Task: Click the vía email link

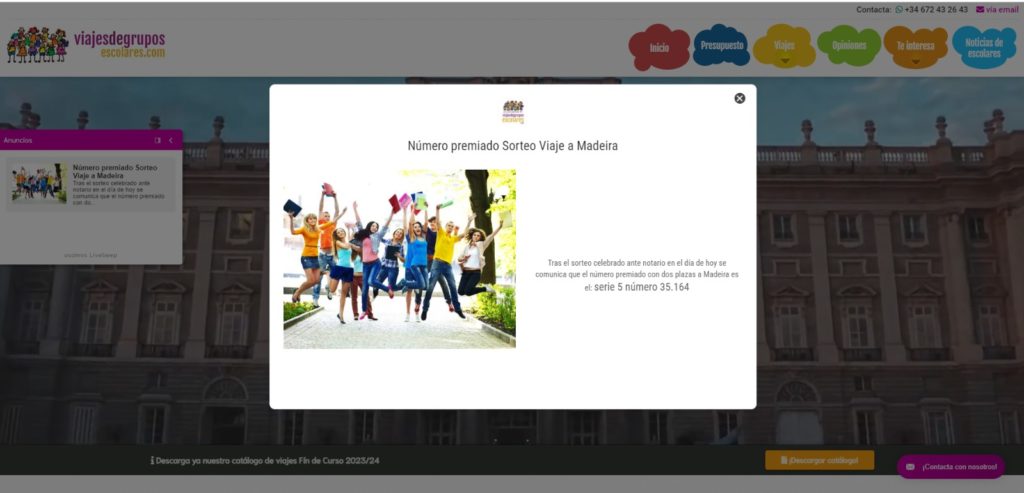Action: tap(1002, 10)
